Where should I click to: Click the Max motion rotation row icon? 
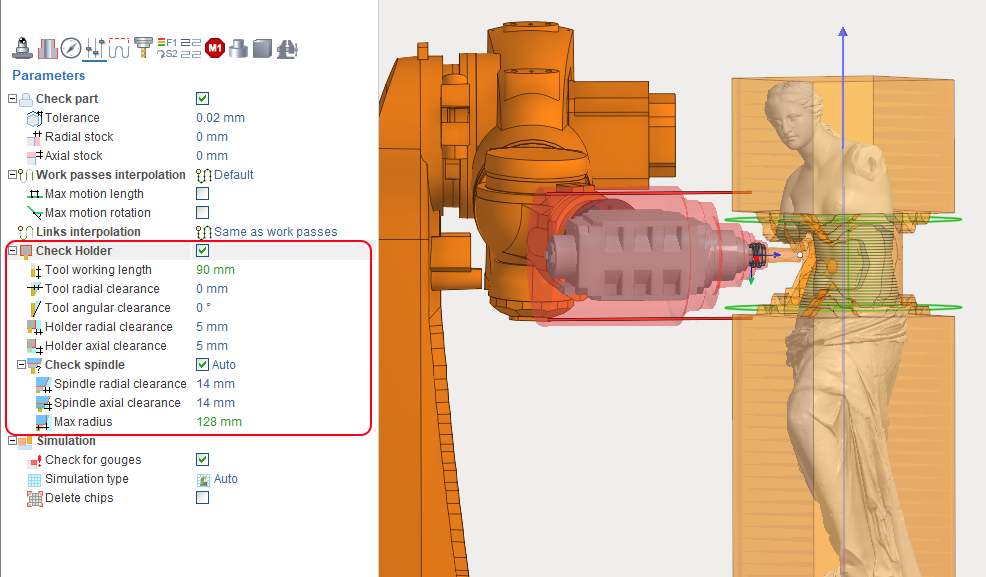35,213
